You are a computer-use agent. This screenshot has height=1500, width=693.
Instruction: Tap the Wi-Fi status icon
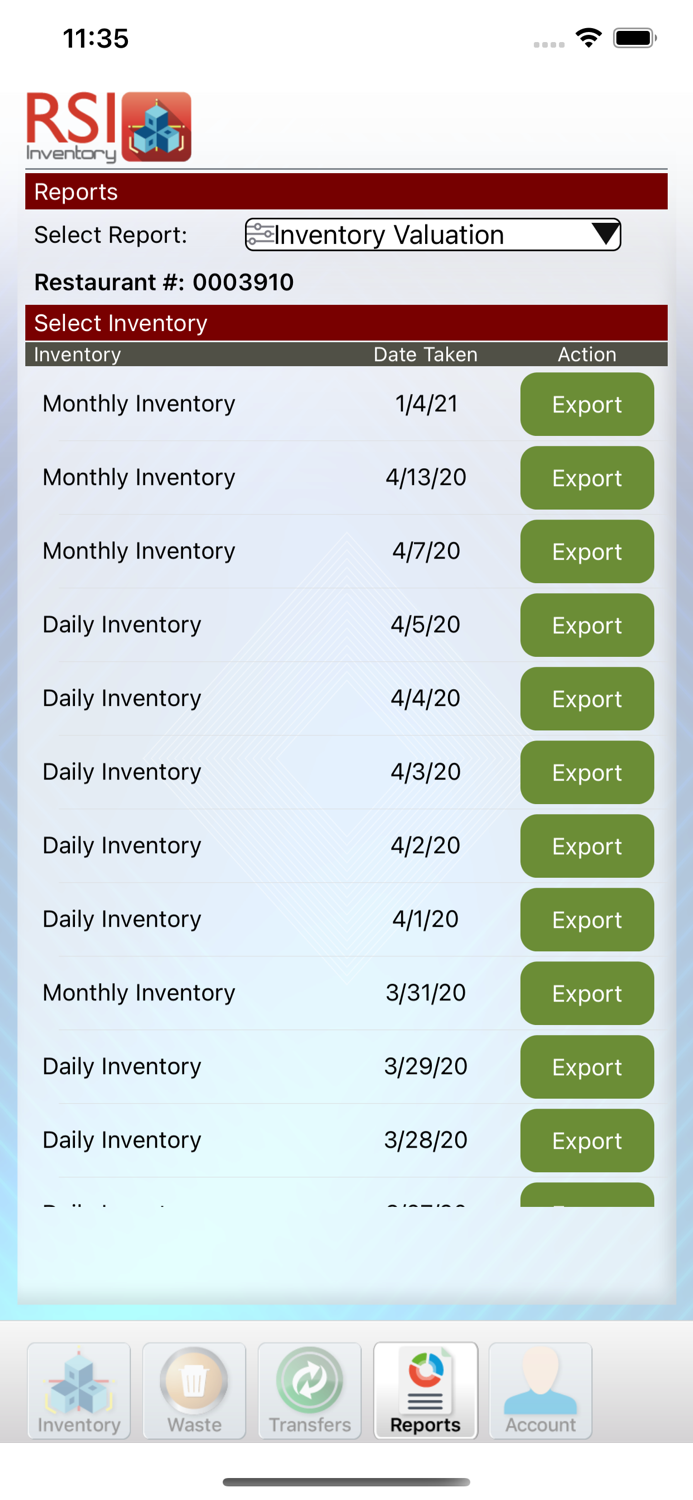(588, 37)
